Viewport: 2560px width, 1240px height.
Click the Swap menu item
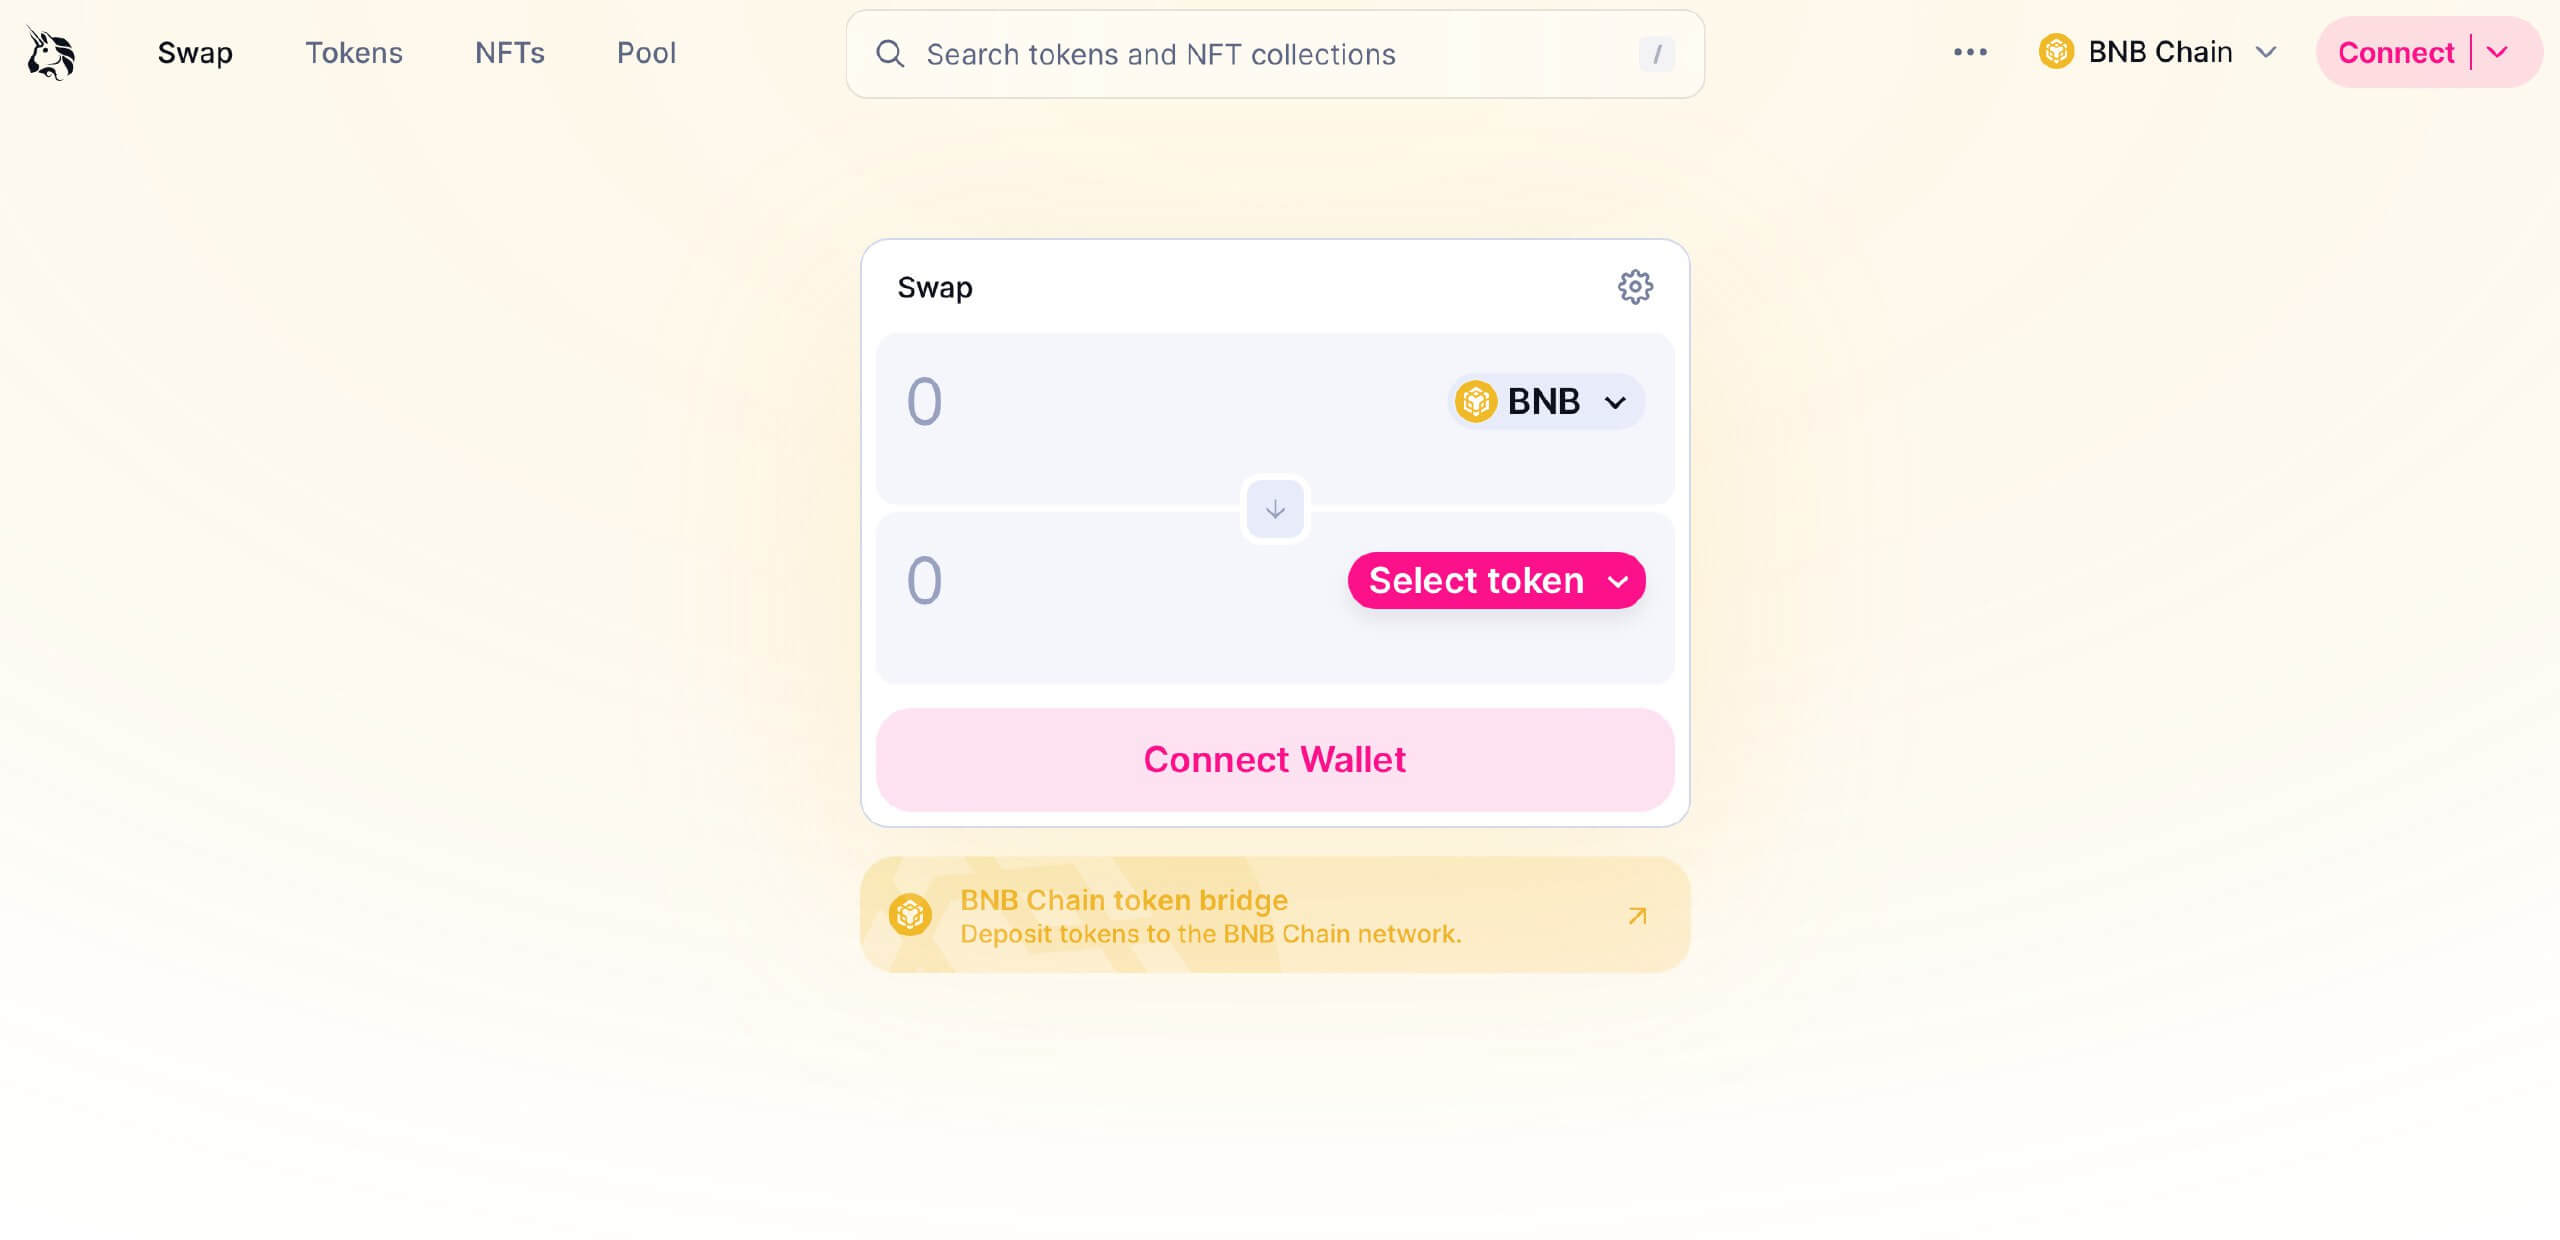[194, 51]
